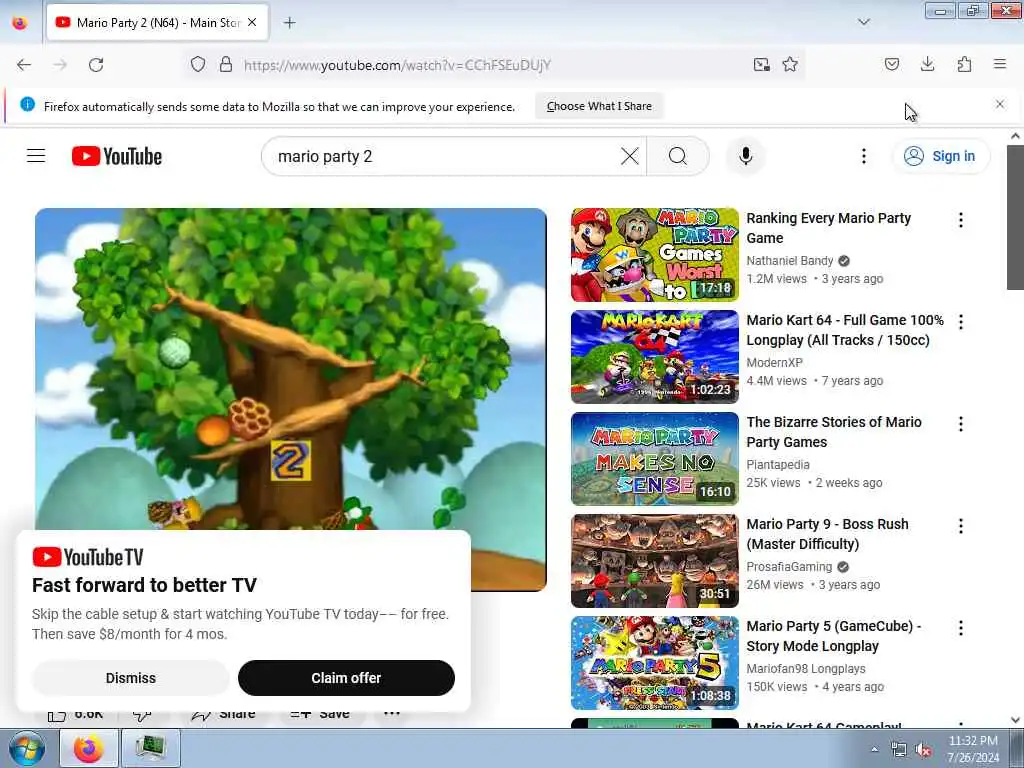Open YouTube settings three-dot menu
Viewport: 1024px width, 768px height.
click(863, 156)
